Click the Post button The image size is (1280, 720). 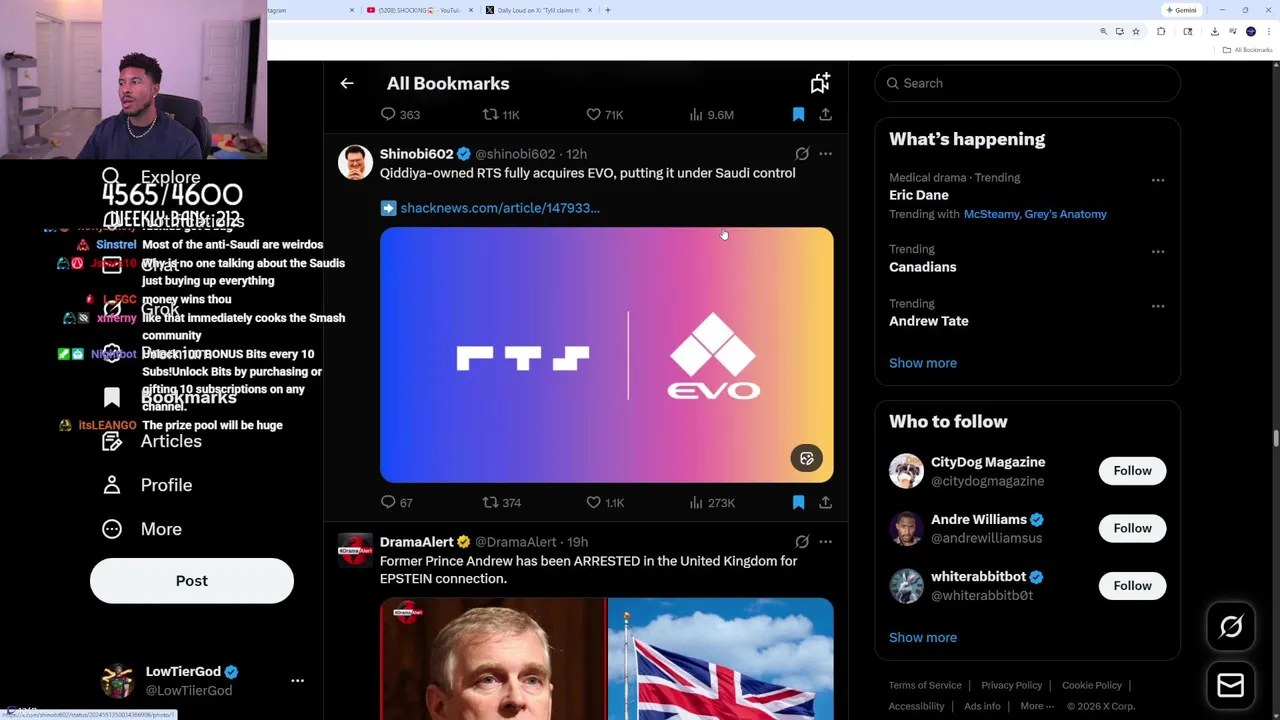point(192,581)
